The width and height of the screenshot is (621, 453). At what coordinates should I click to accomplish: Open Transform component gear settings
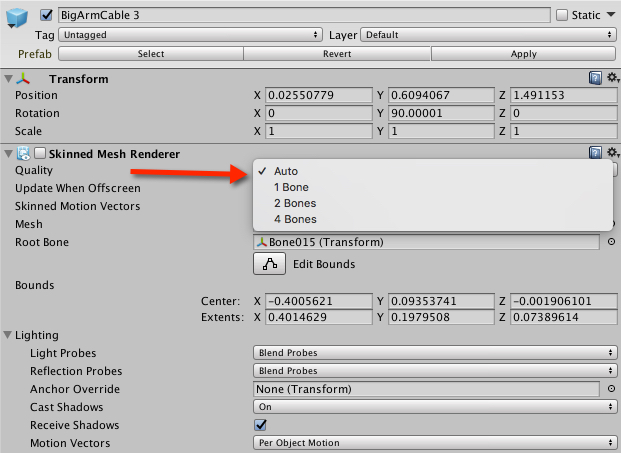[x=611, y=78]
